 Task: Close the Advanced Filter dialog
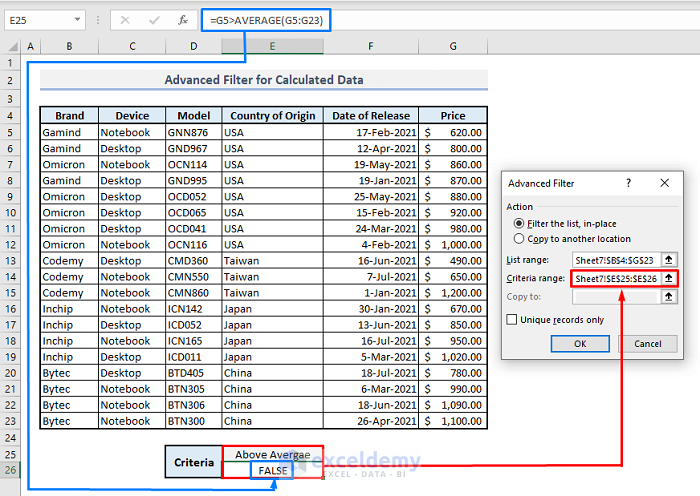tap(664, 184)
